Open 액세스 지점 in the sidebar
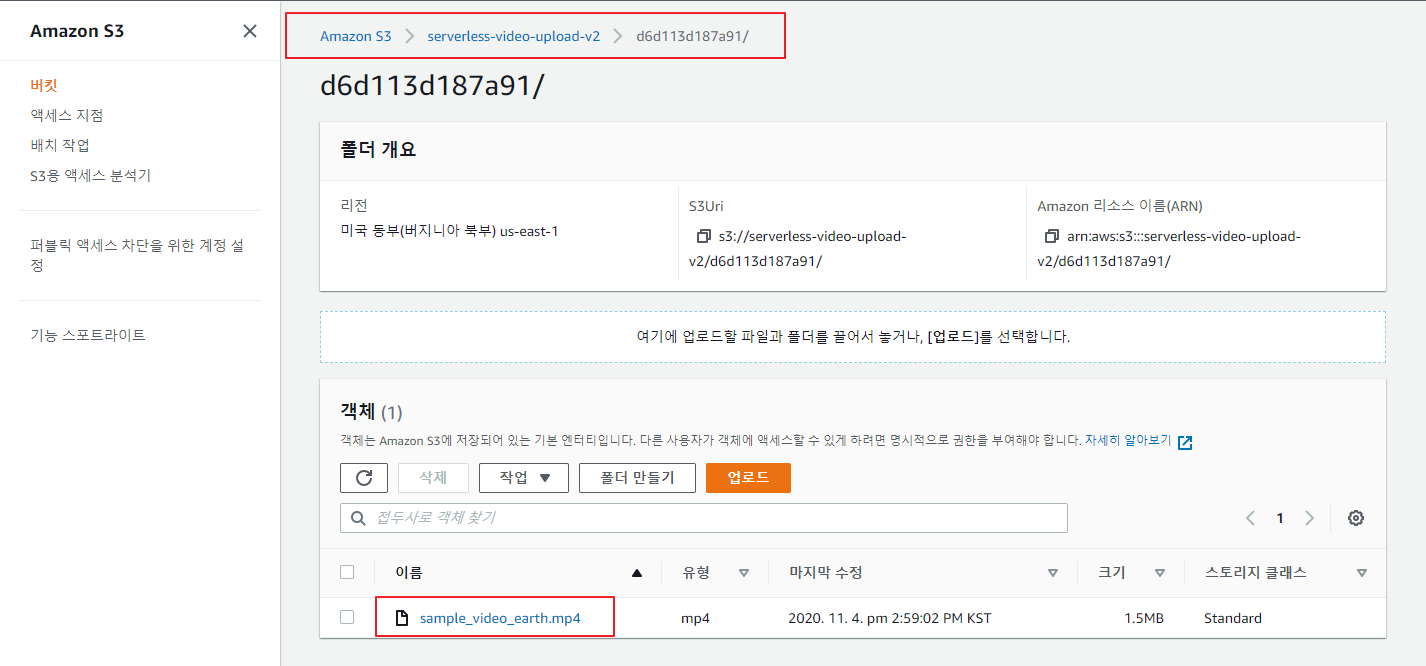1426x666 pixels. click(x=67, y=116)
